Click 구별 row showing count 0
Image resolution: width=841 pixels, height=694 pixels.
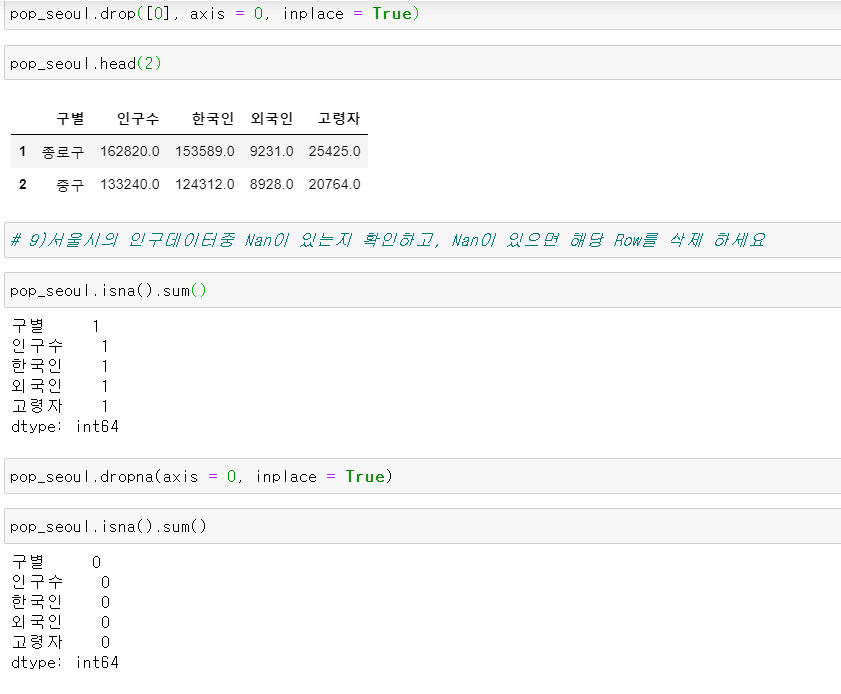pyautogui.click(x=56, y=562)
